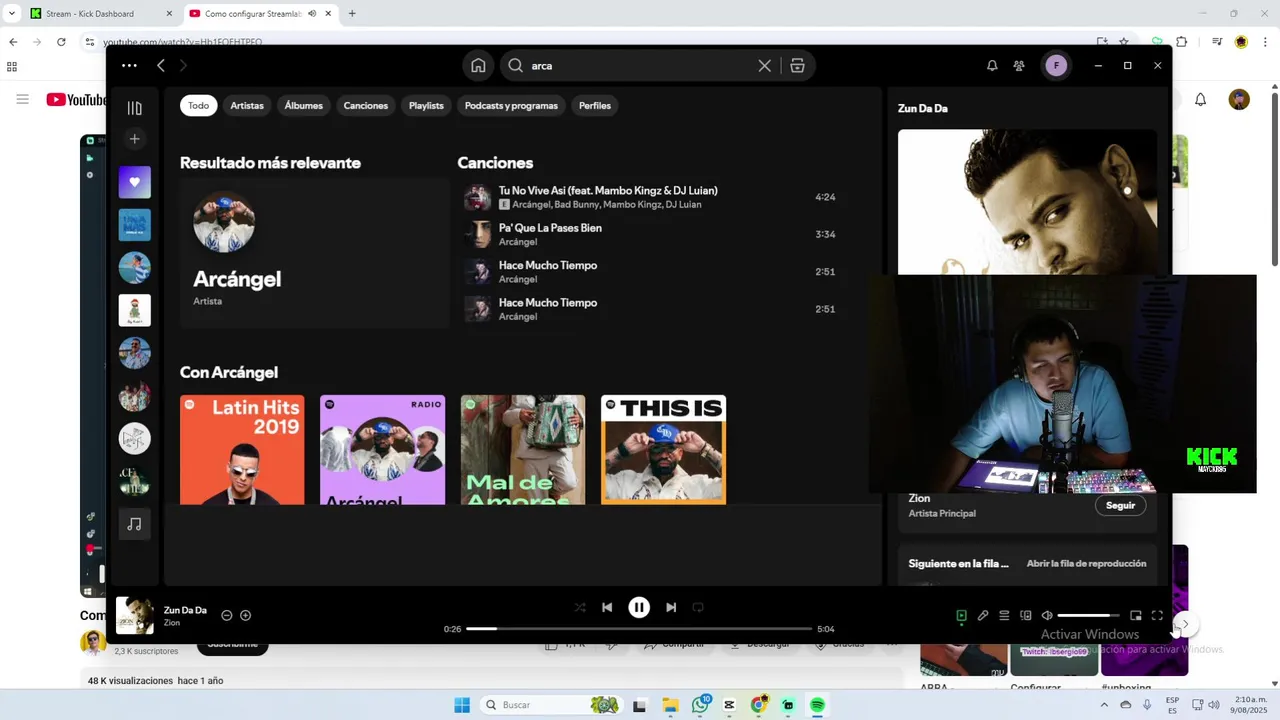Select the Podcasts y programas filter

[x=511, y=106]
